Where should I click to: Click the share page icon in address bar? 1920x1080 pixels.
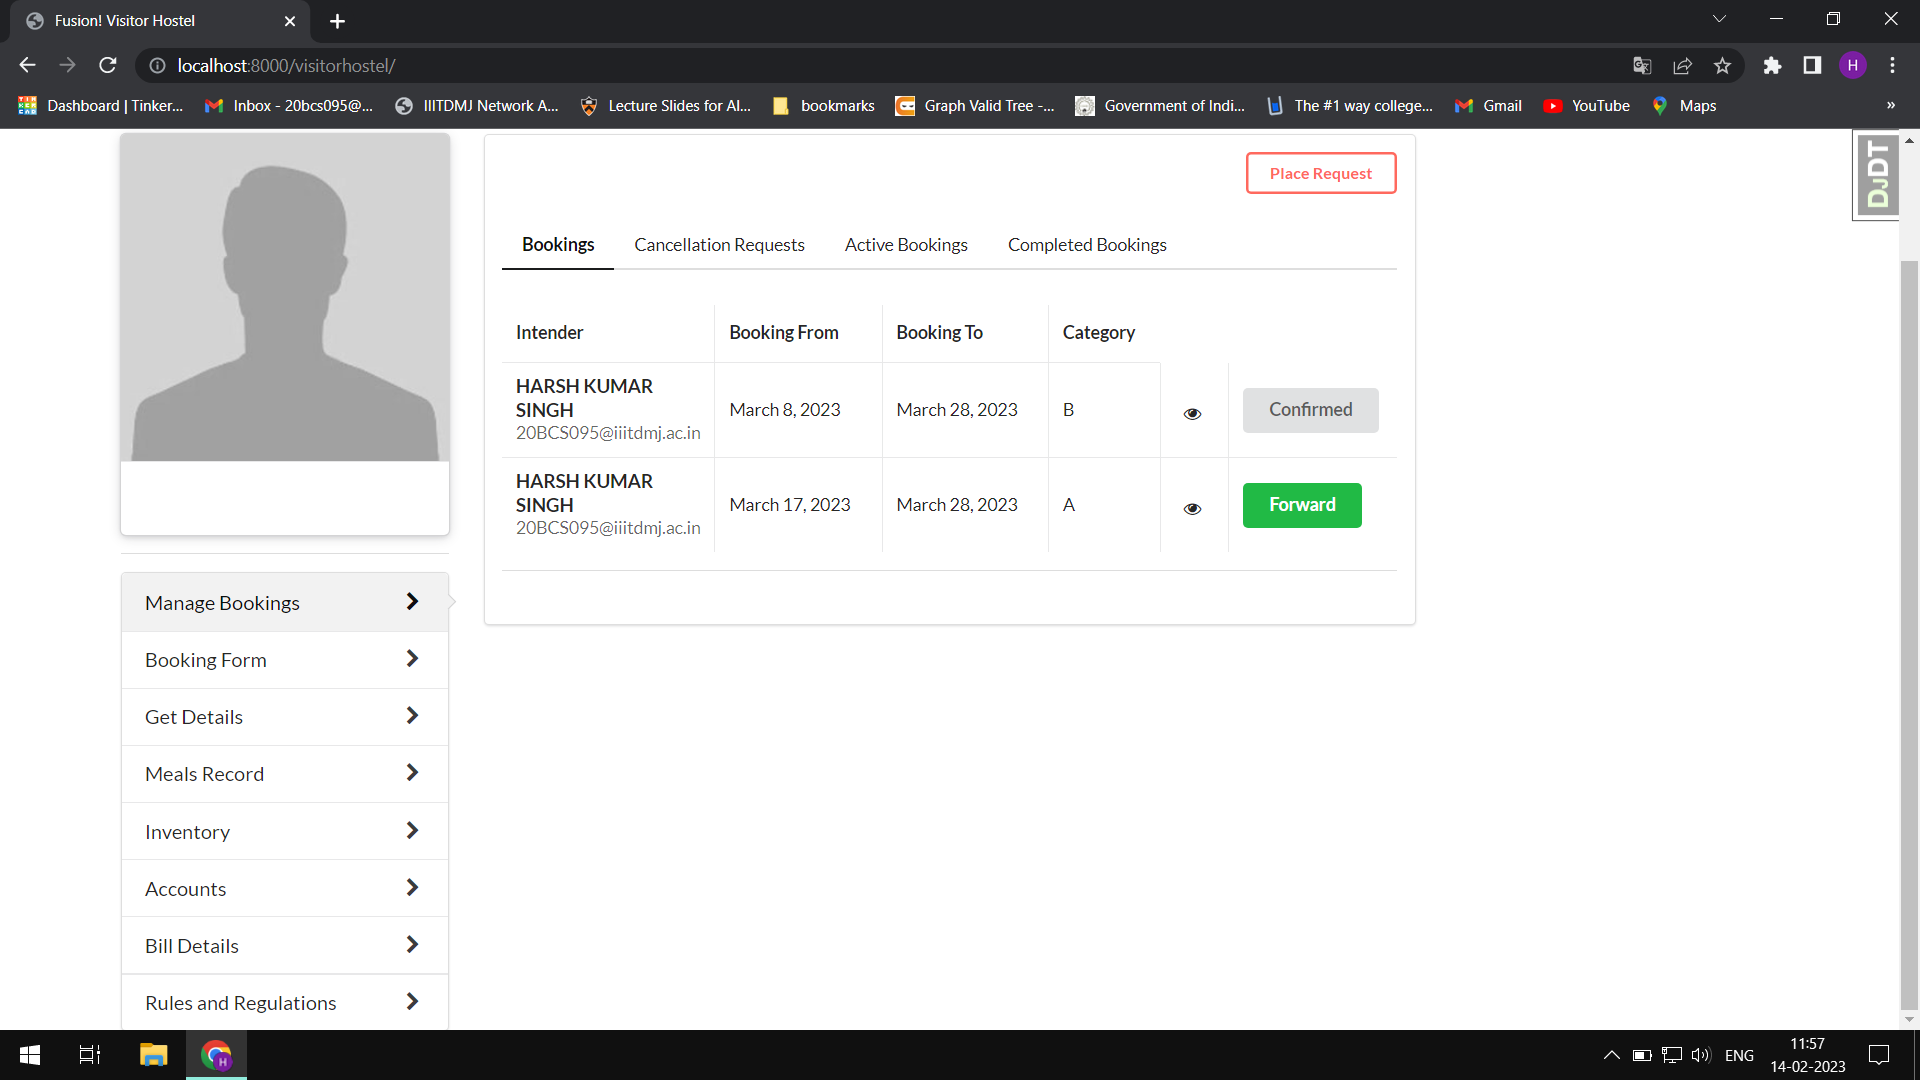click(1682, 65)
